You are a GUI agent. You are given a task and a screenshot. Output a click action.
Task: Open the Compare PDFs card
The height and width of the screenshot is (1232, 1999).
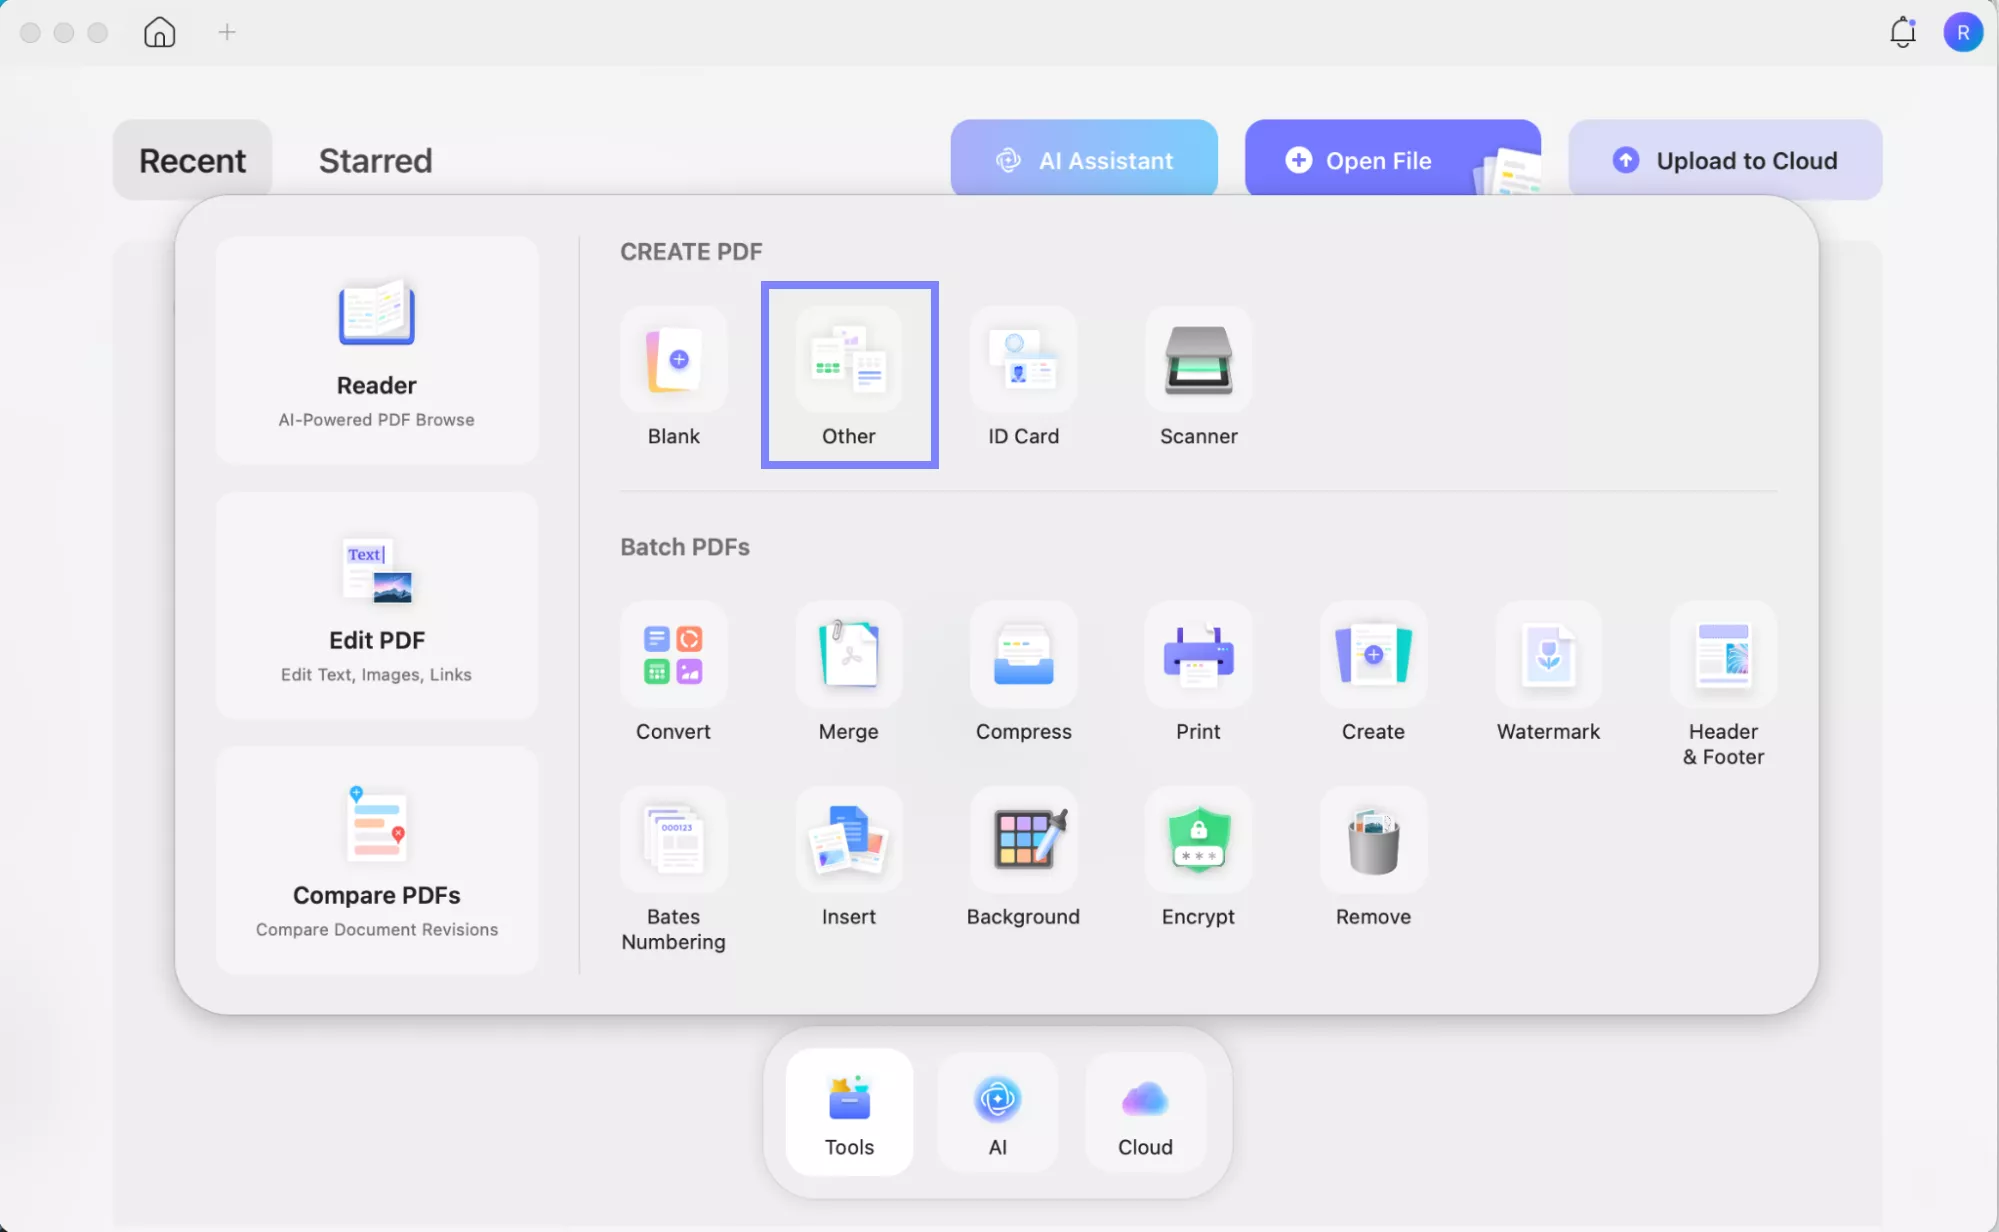(377, 860)
